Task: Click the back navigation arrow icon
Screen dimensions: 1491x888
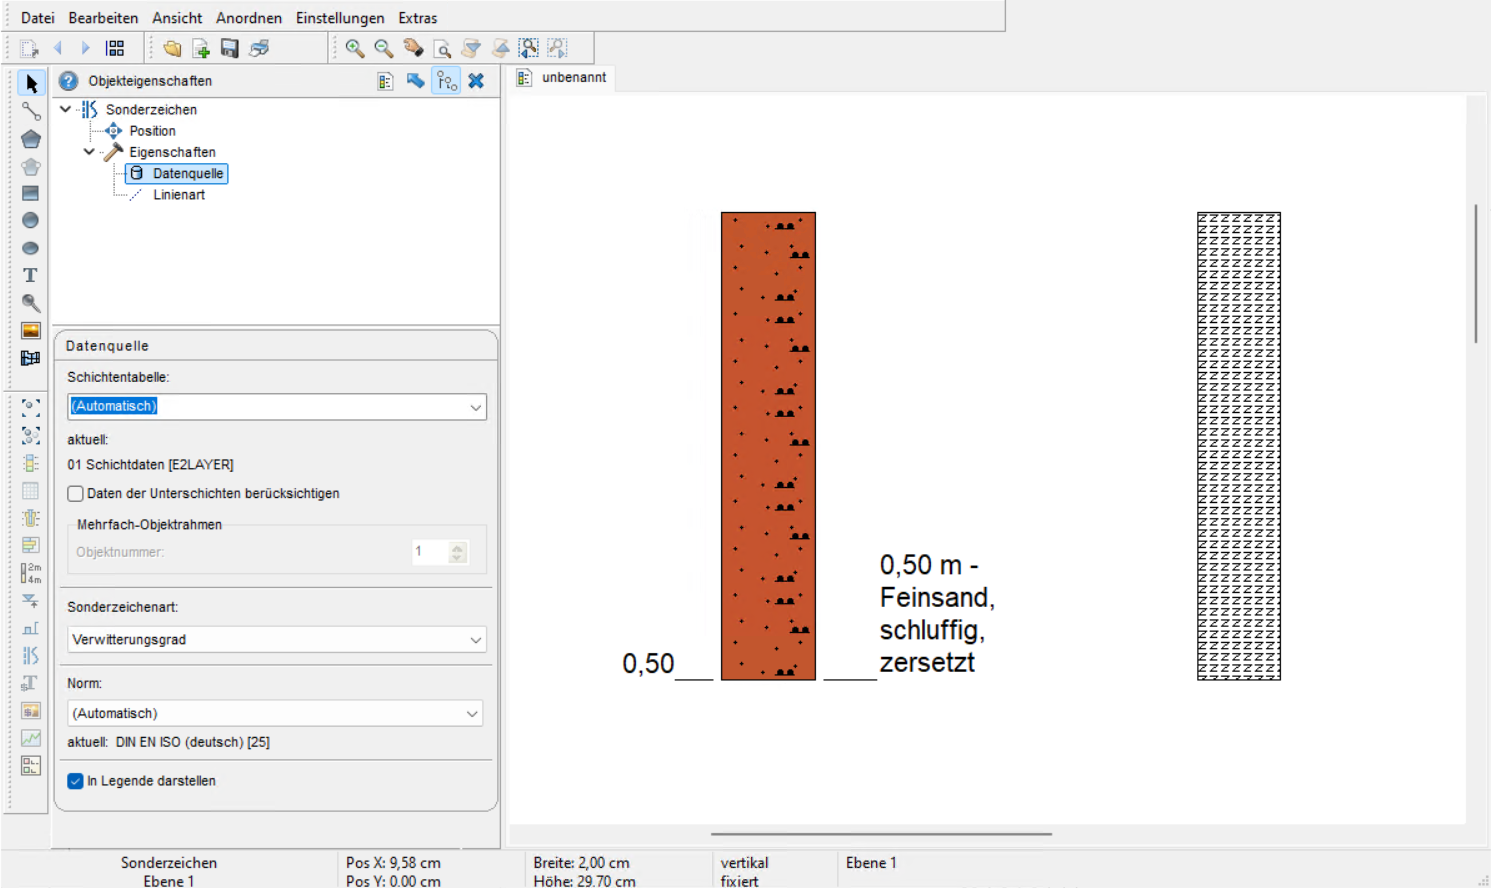Action: [58, 48]
